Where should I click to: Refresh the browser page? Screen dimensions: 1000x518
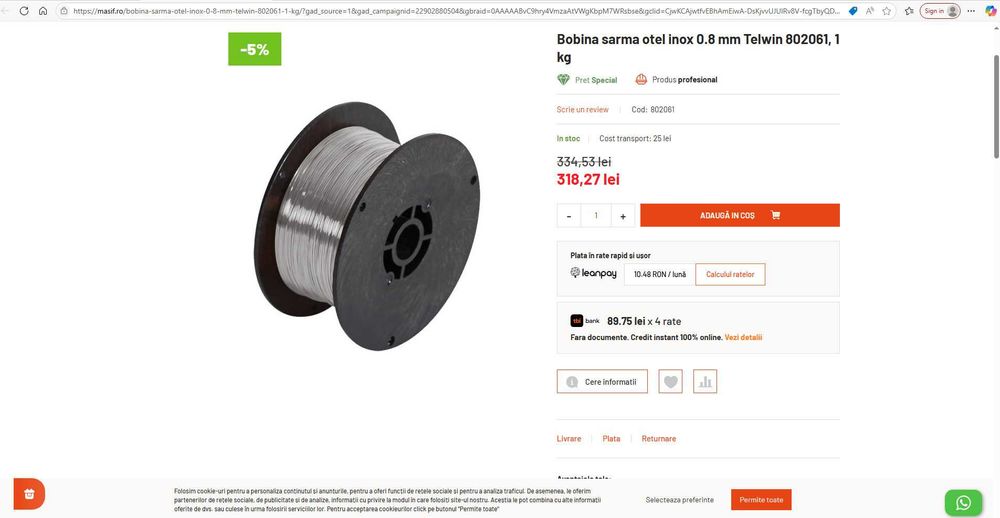(x=24, y=11)
